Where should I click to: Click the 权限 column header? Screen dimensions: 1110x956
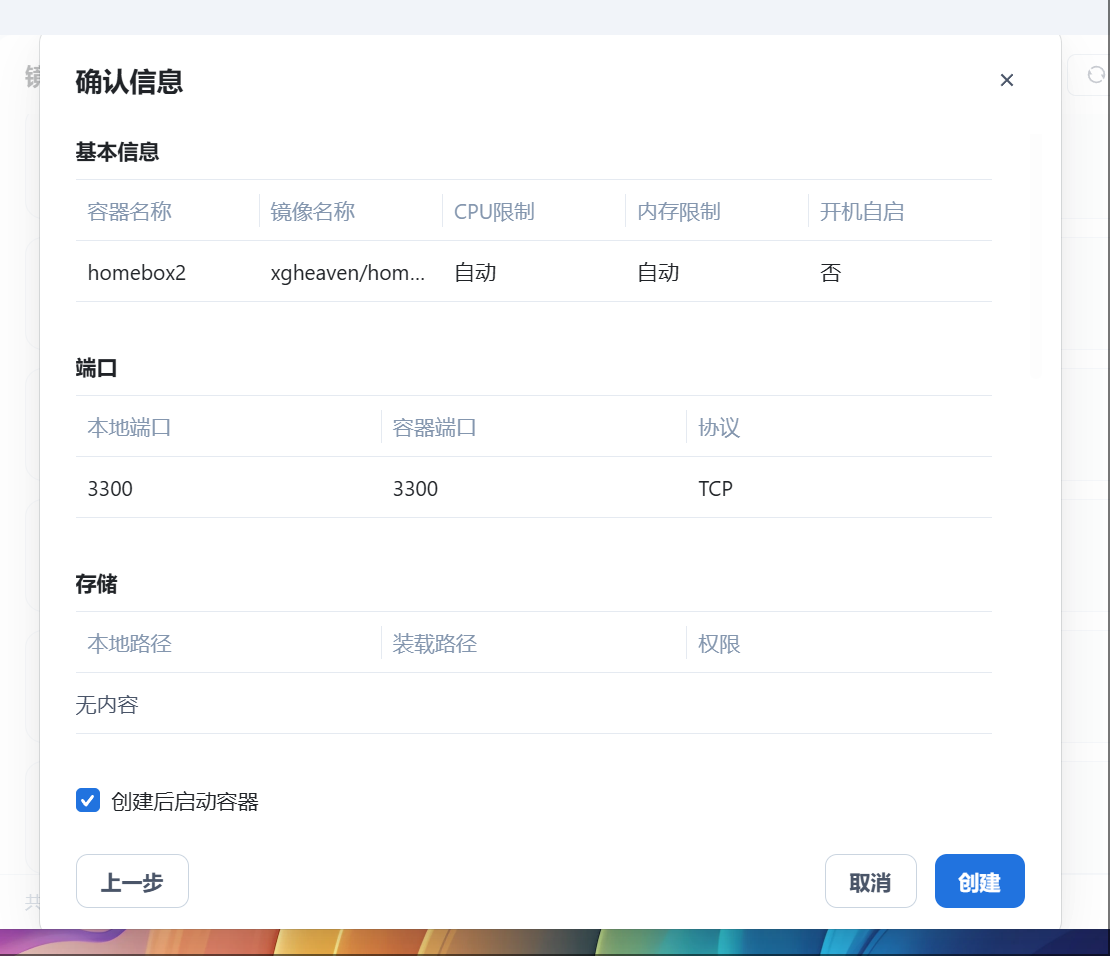point(719,644)
